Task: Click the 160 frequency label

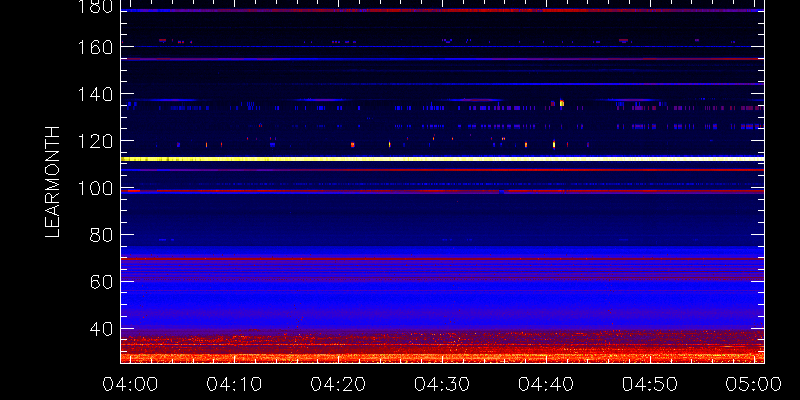Action: pyautogui.click(x=95, y=47)
